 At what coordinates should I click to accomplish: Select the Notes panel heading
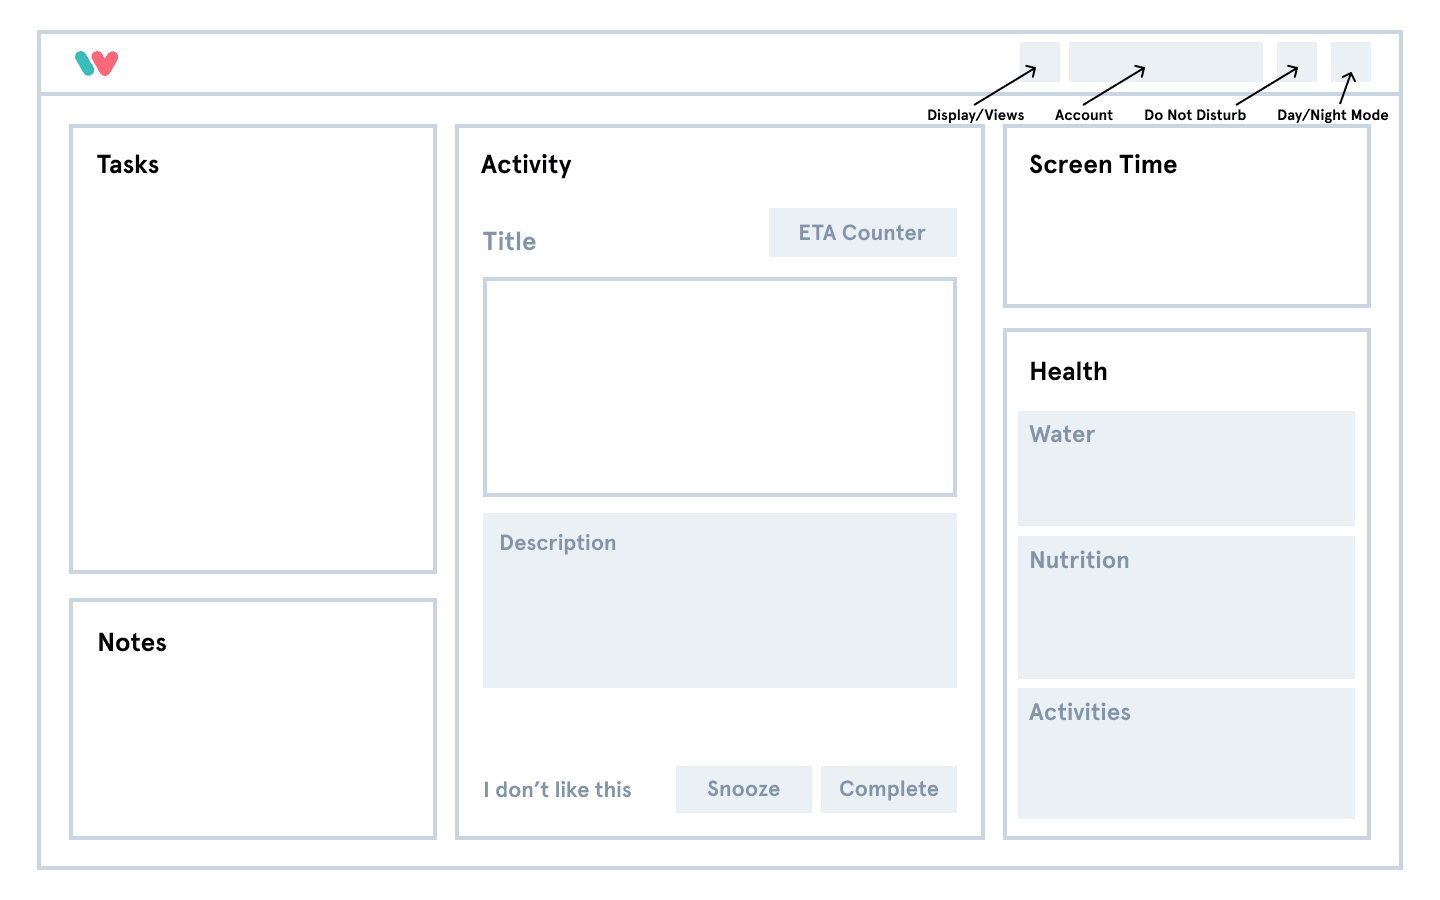(132, 642)
